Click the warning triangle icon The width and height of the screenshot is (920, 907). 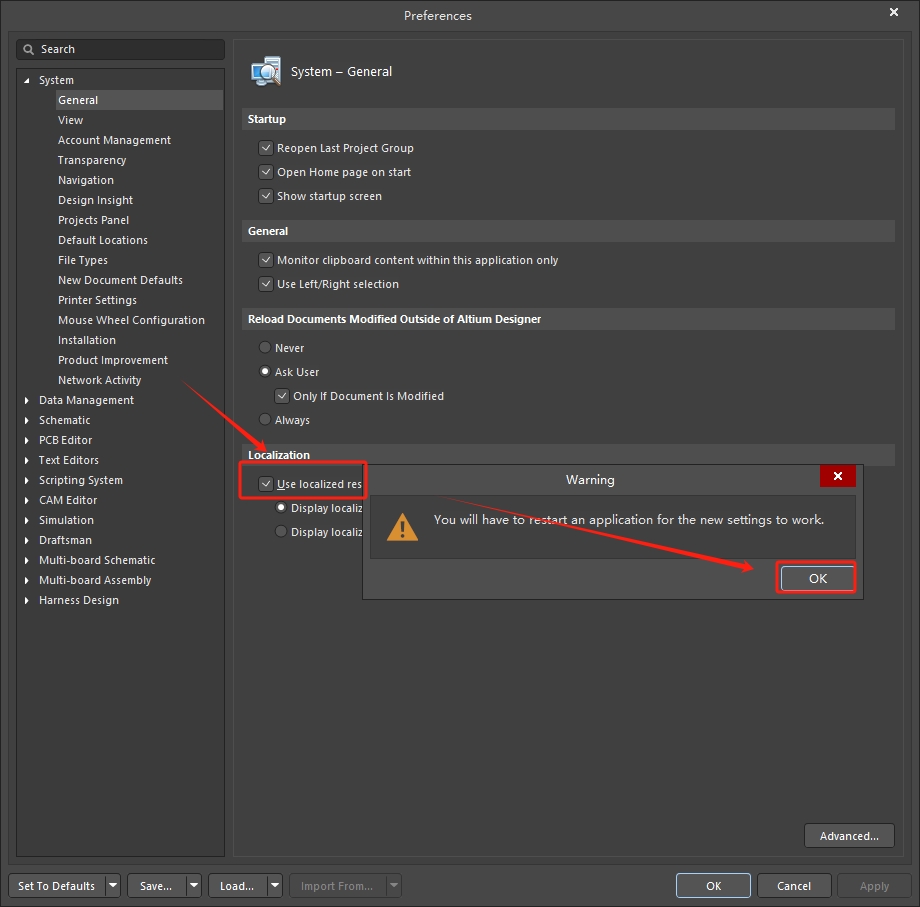coord(402,527)
